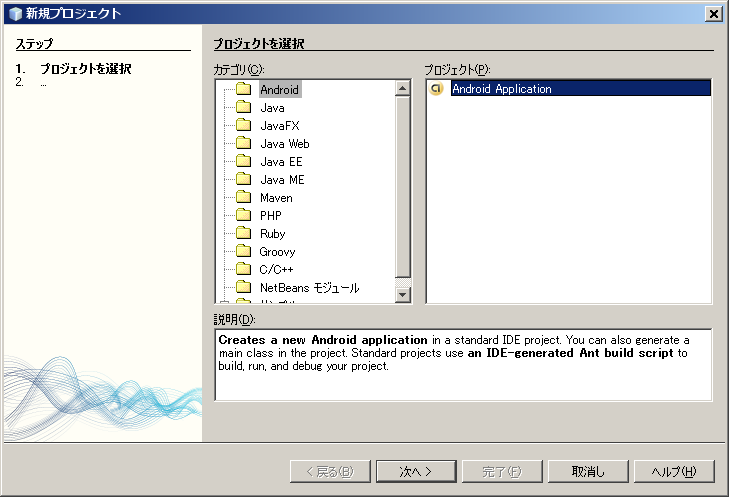Image resolution: width=729 pixels, height=497 pixels.
Task: Click the Ruby folder icon
Action: (x=243, y=233)
